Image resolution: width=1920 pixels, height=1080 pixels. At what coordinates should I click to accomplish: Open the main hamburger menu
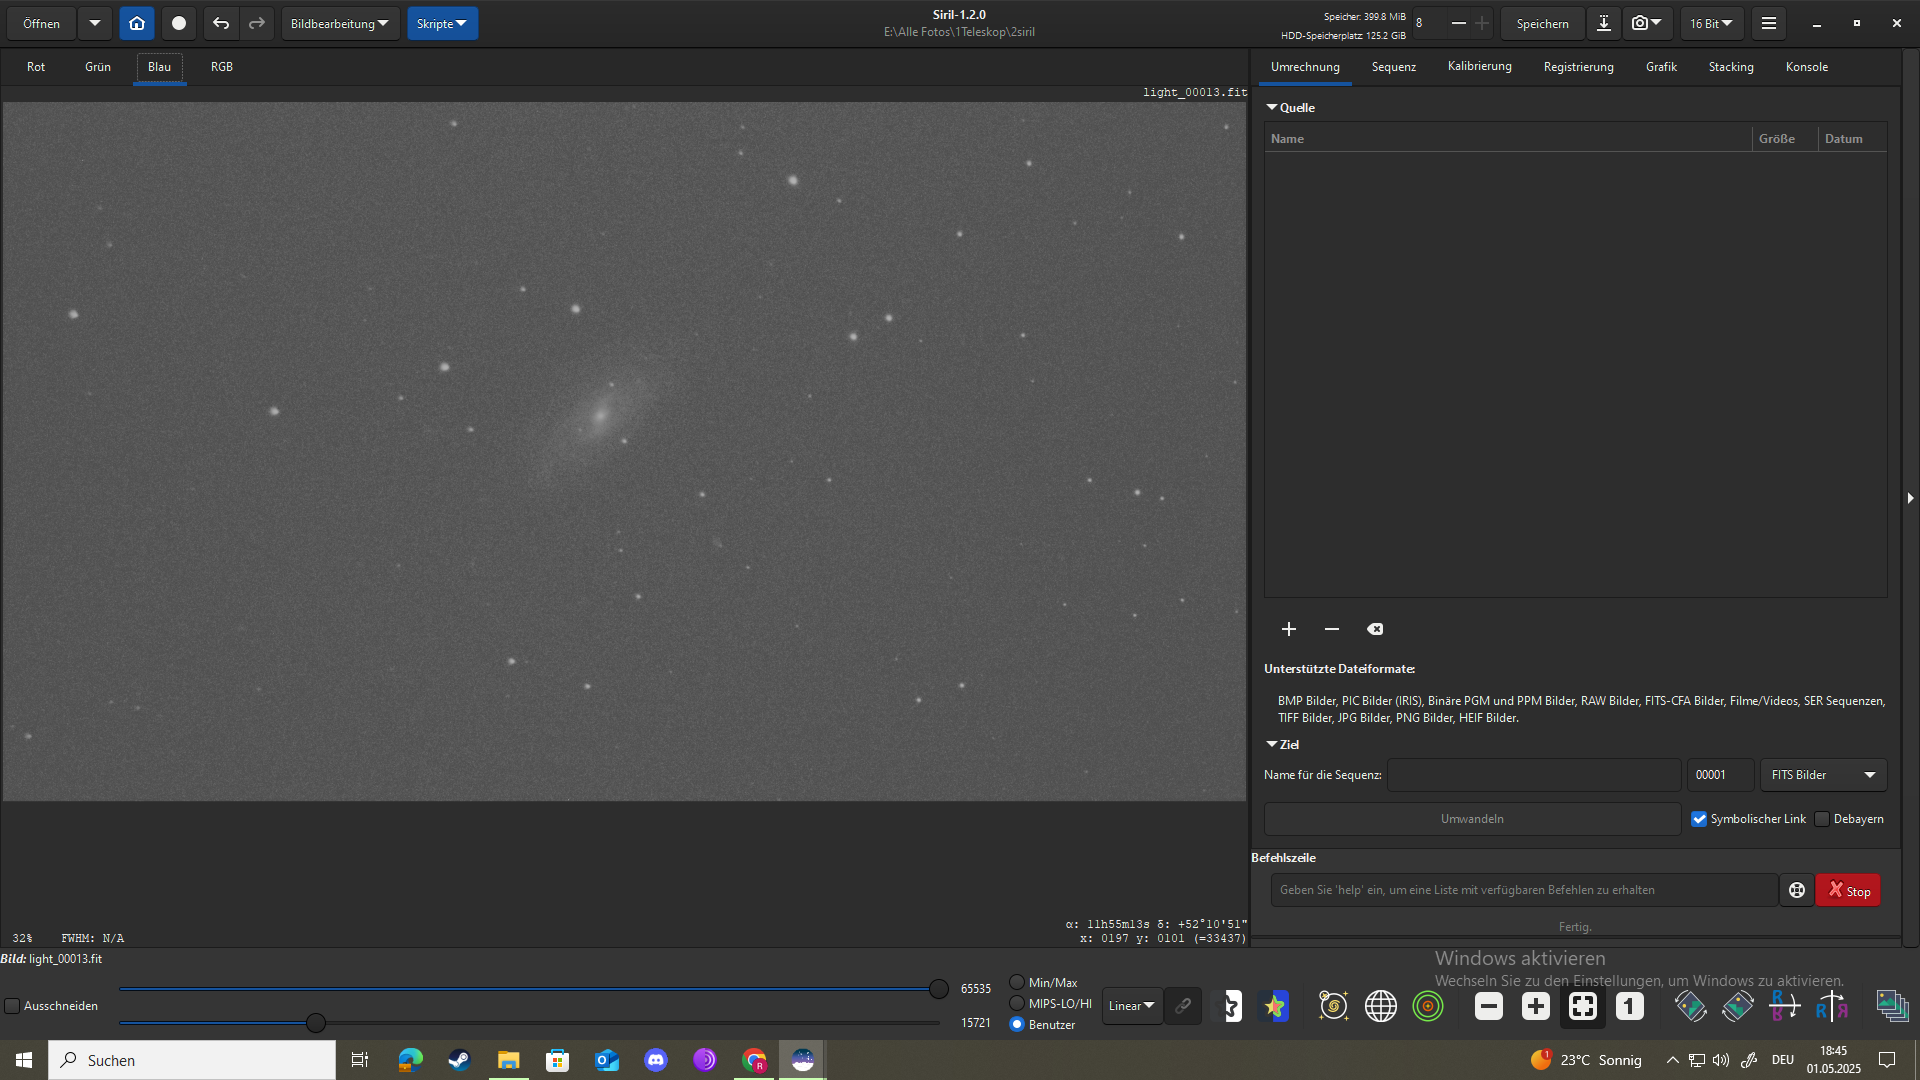point(1769,23)
